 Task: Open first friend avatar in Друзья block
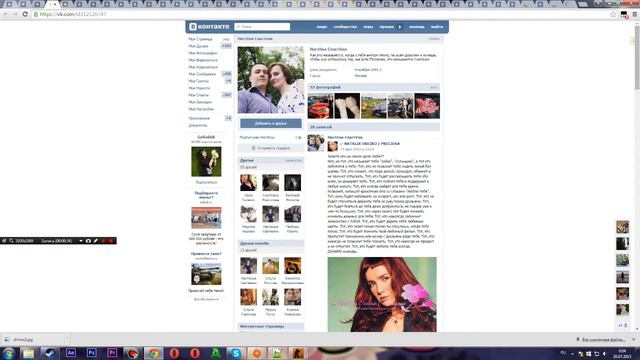tap(248, 182)
